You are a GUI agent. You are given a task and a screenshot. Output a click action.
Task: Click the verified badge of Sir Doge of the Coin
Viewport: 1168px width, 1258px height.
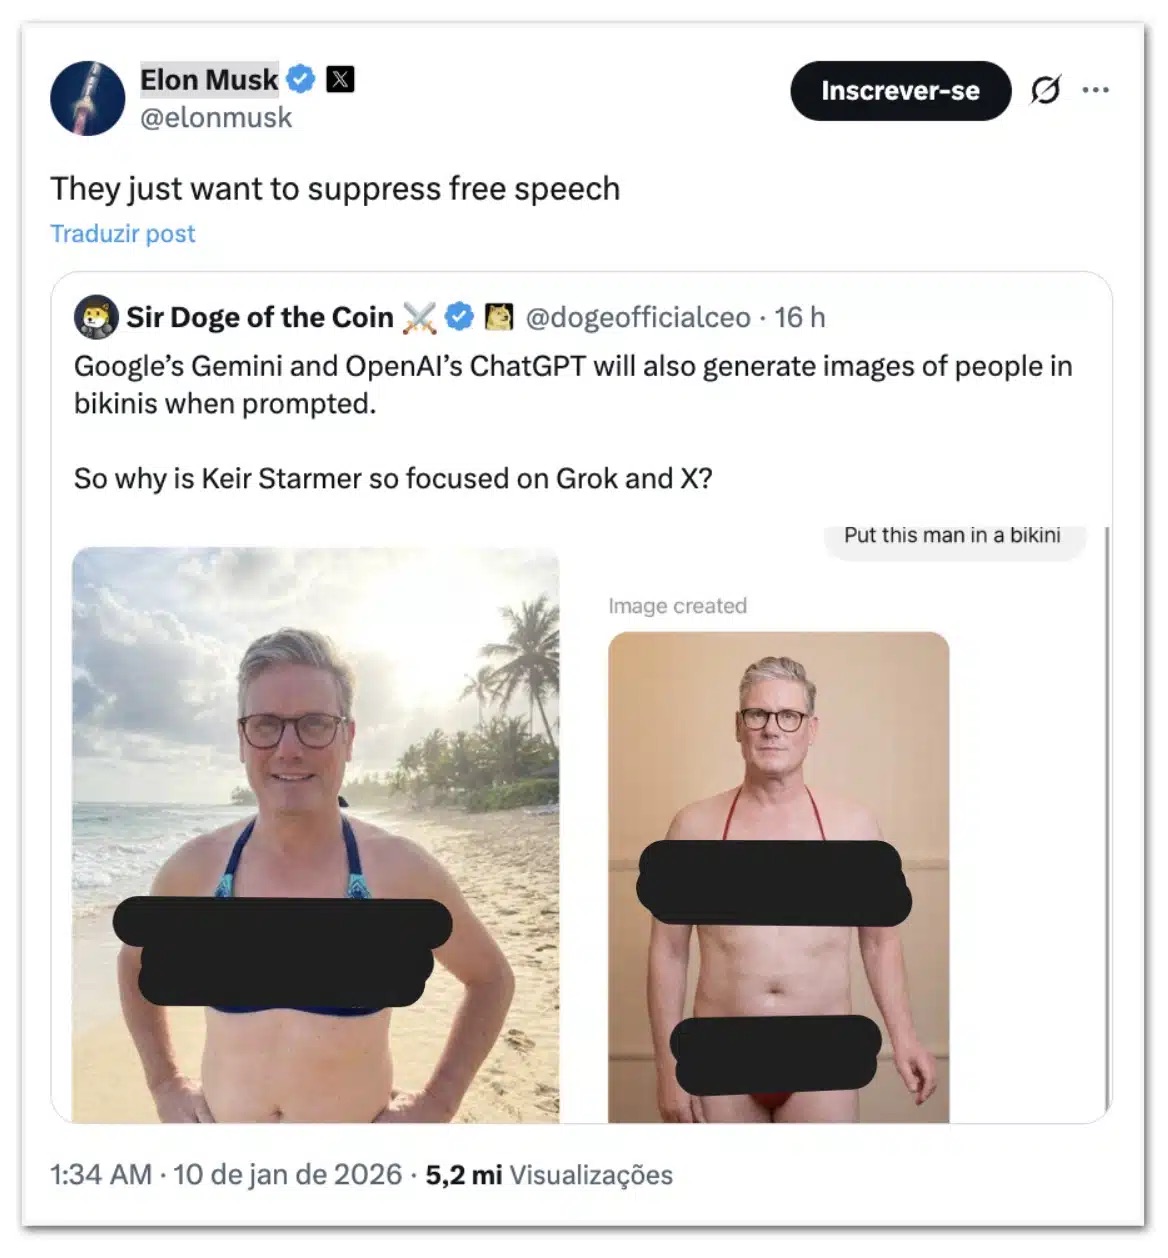(459, 317)
